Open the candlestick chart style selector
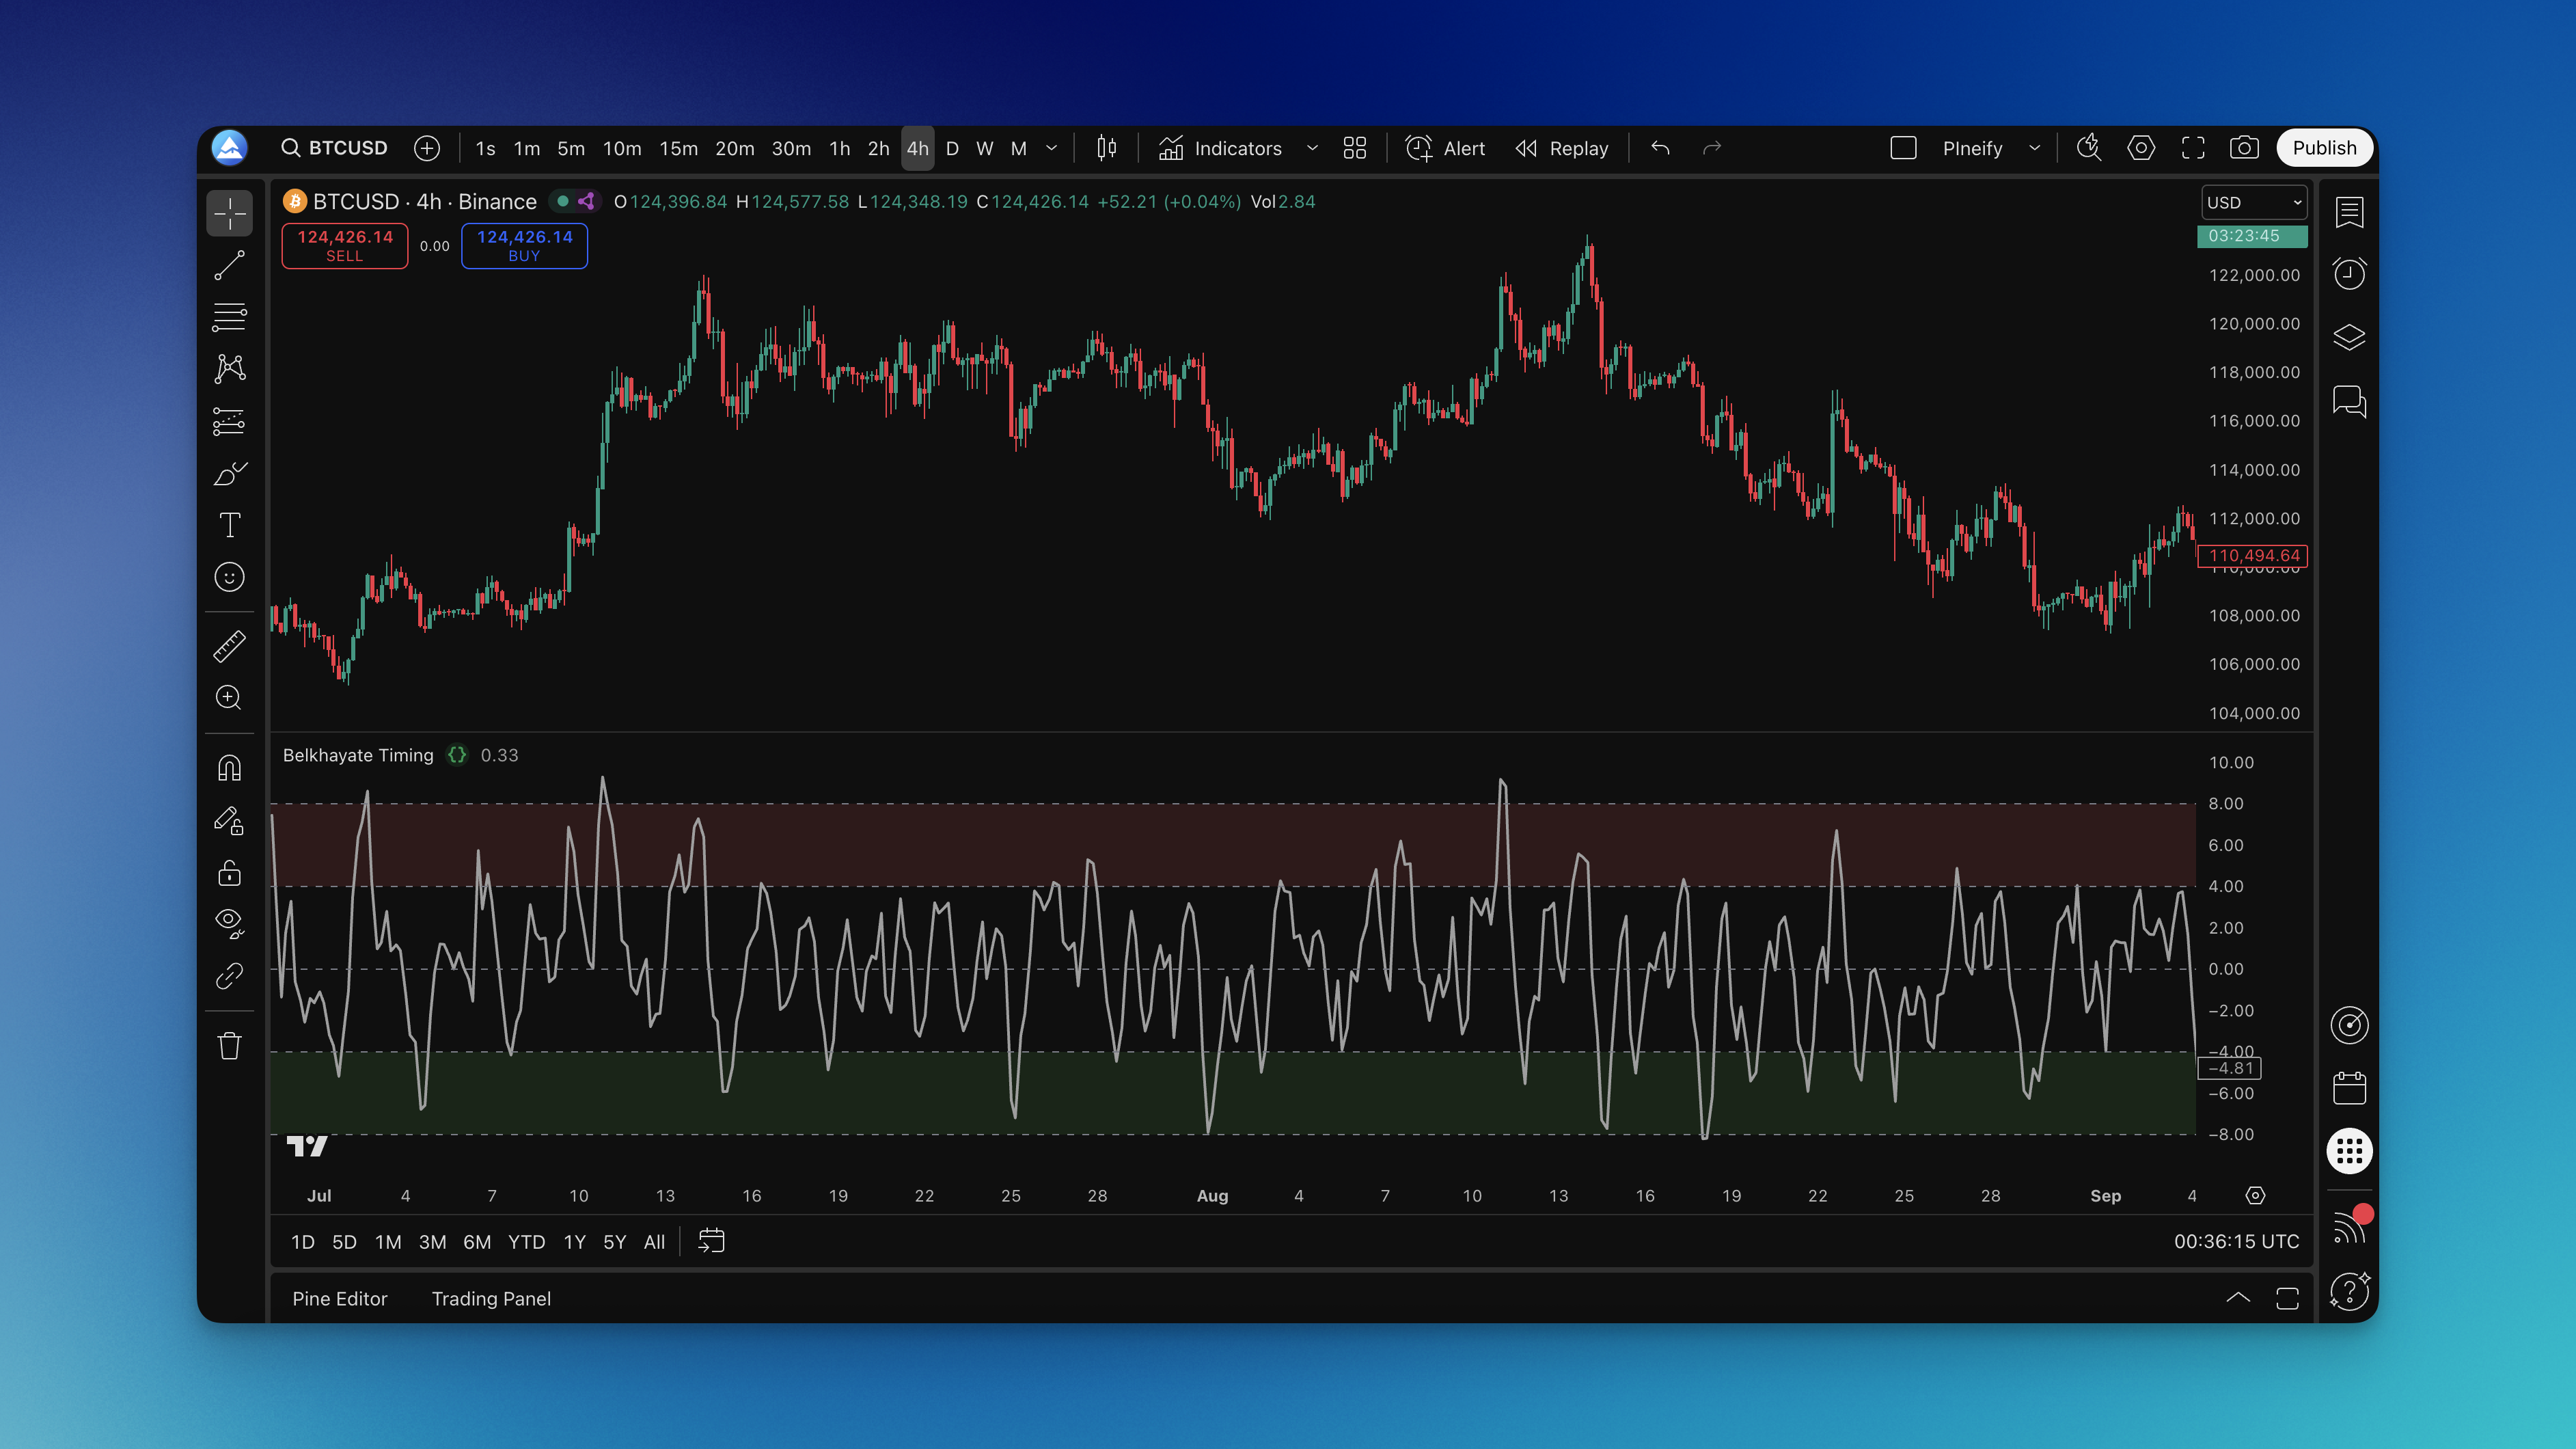This screenshot has height=1449, width=2576. (1106, 148)
